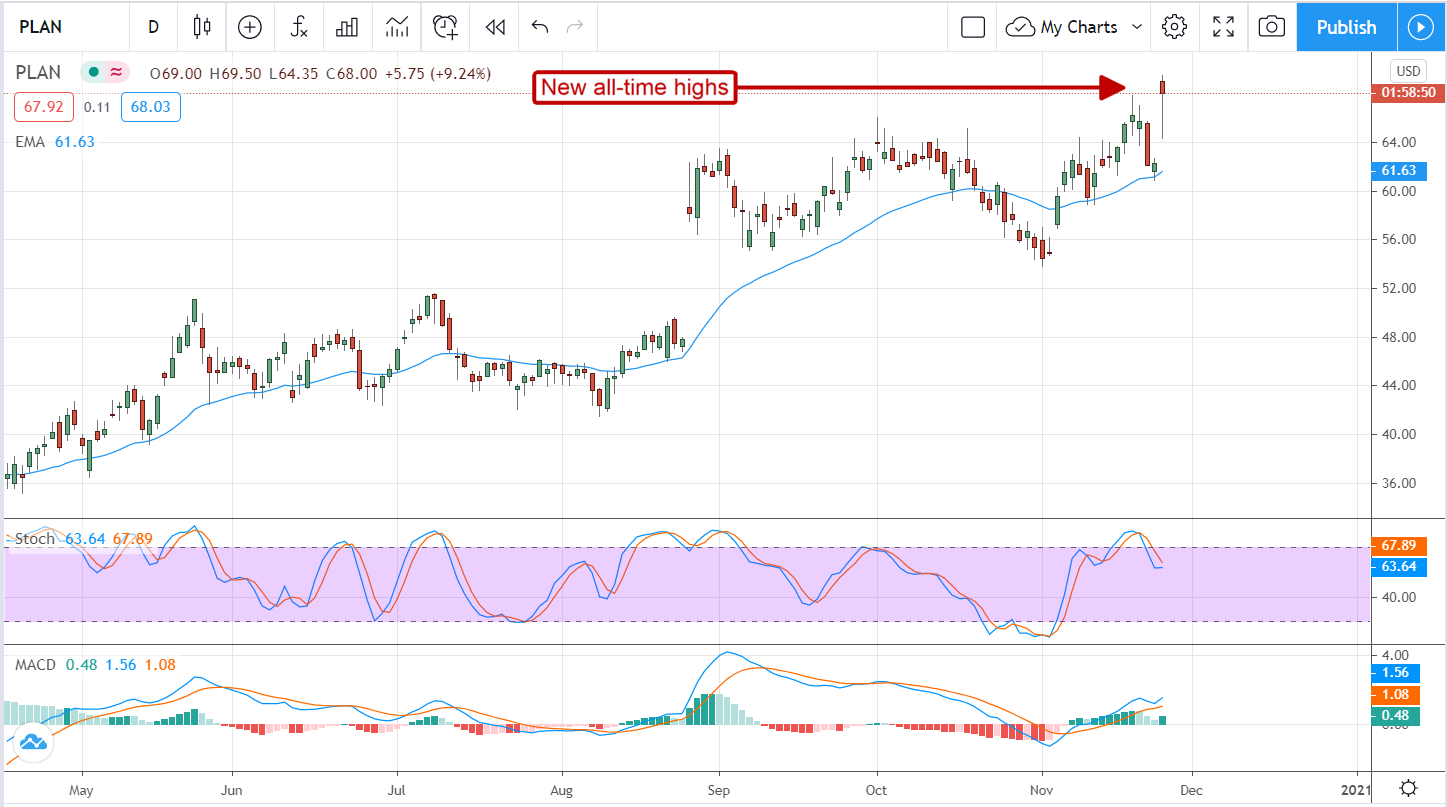Enter fullscreen mode
Screen dimensions: 1447x807
pos(1223,27)
